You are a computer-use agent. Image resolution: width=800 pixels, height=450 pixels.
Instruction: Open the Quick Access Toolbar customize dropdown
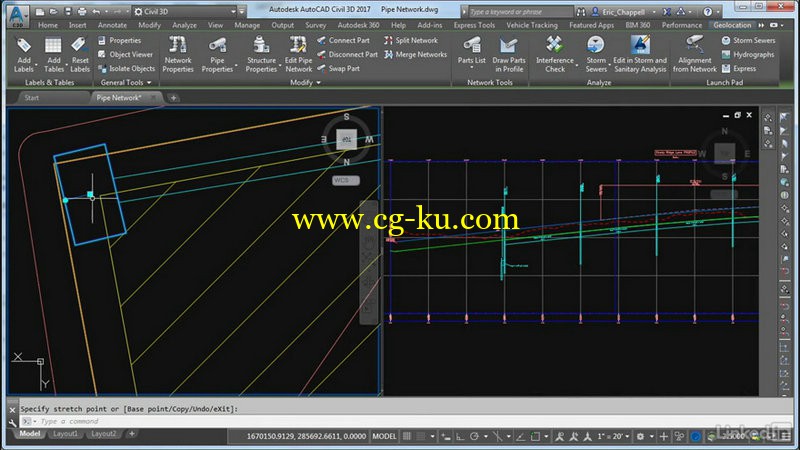click(242, 11)
